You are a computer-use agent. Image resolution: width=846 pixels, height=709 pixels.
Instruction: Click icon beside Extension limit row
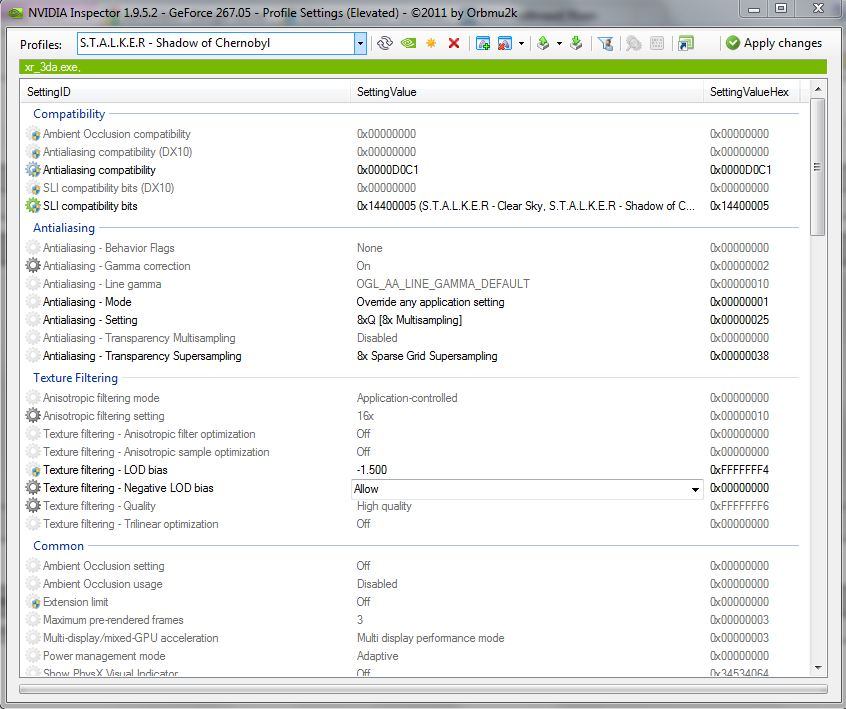pos(35,603)
